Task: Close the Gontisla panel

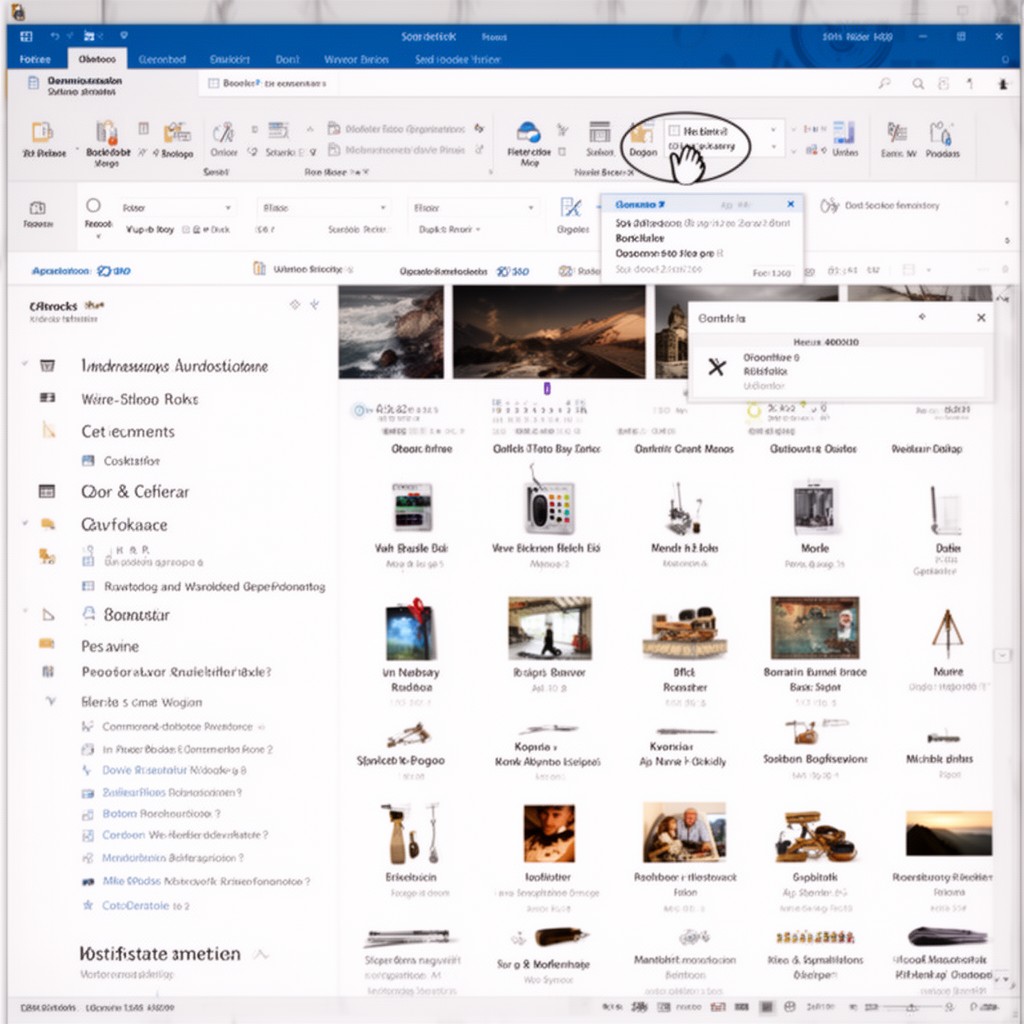Action: 980,317
